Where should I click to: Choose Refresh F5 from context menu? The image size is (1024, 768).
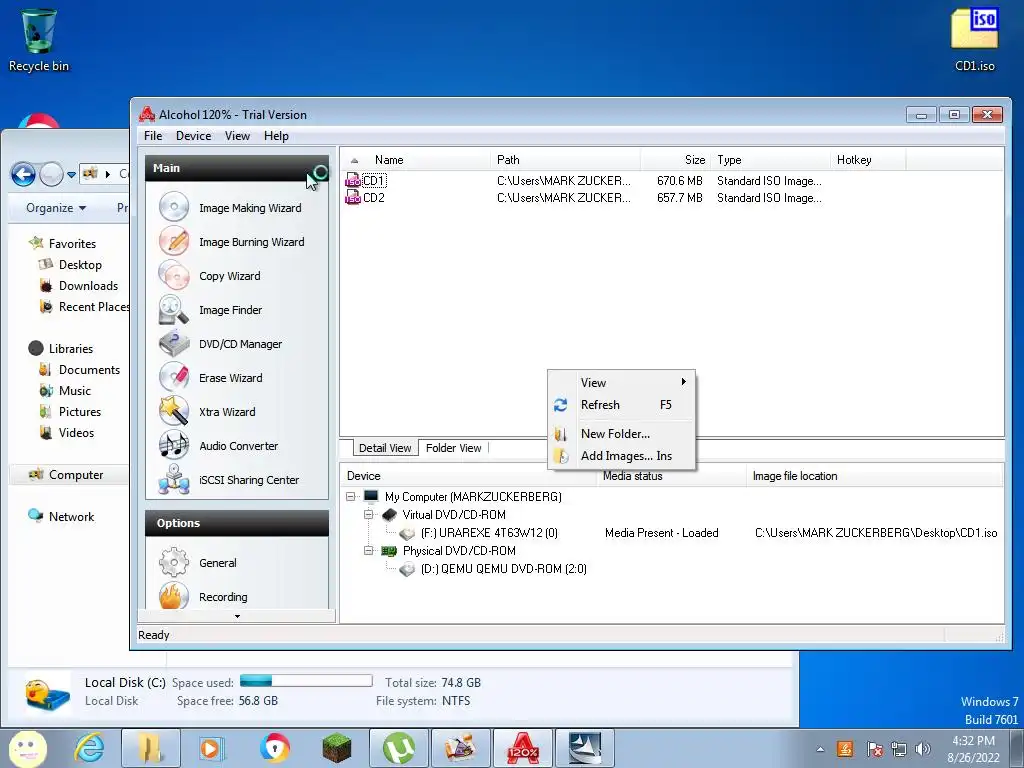(x=622, y=405)
